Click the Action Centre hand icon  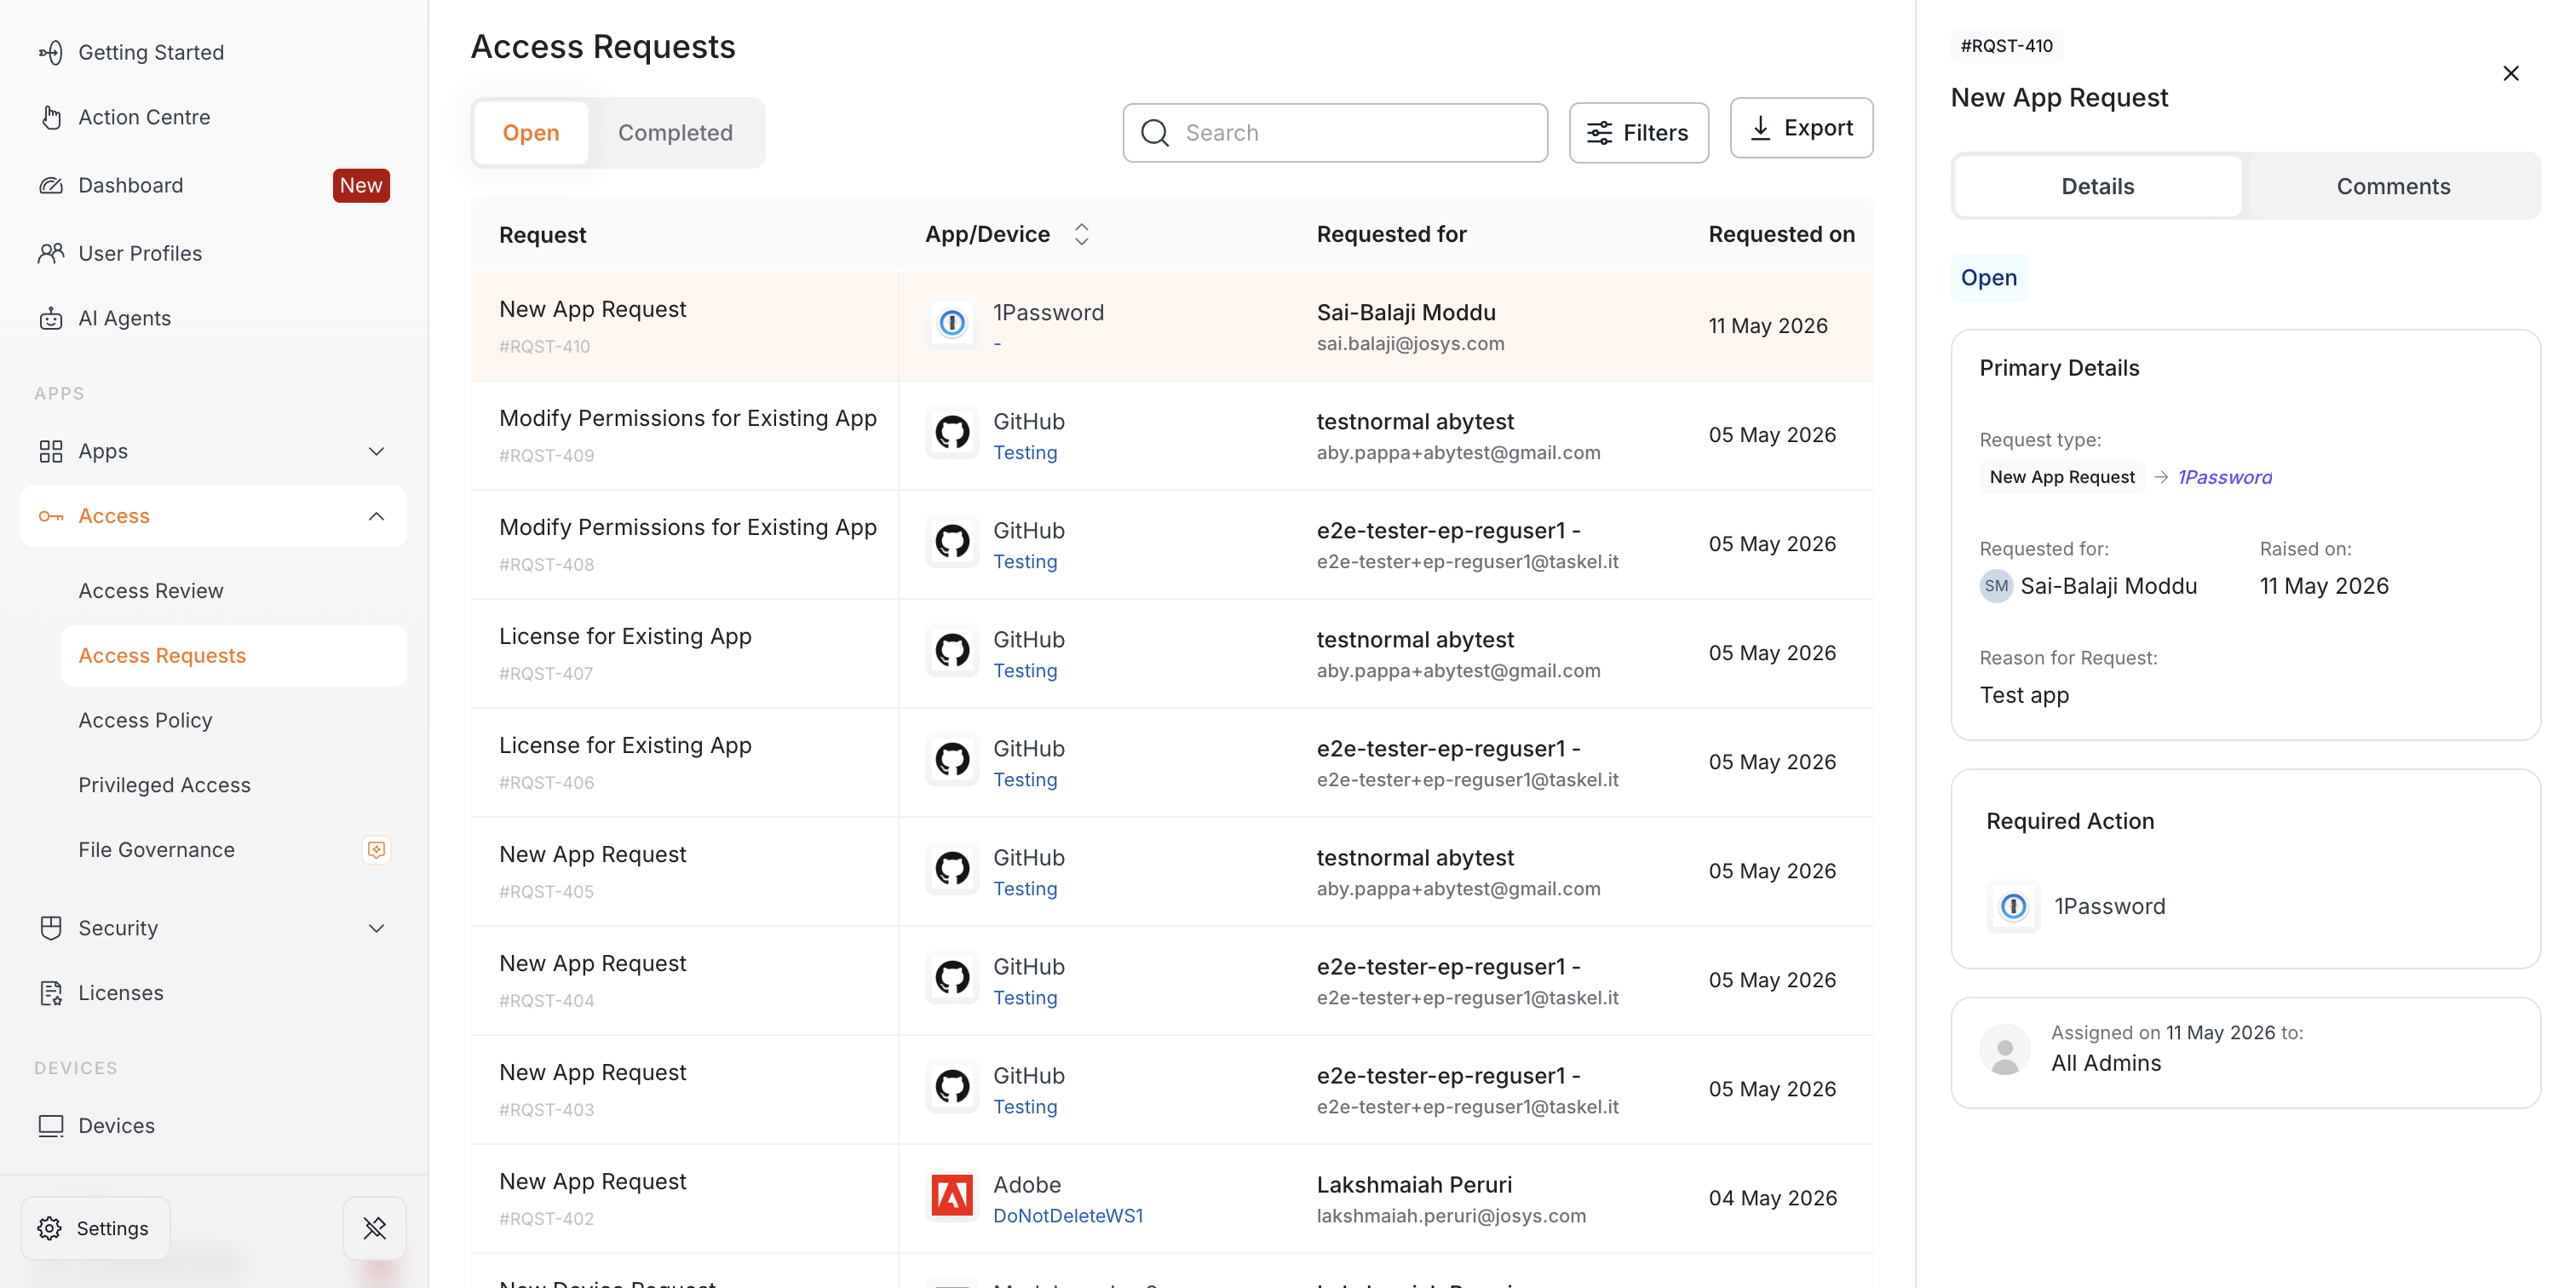point(51,117)
